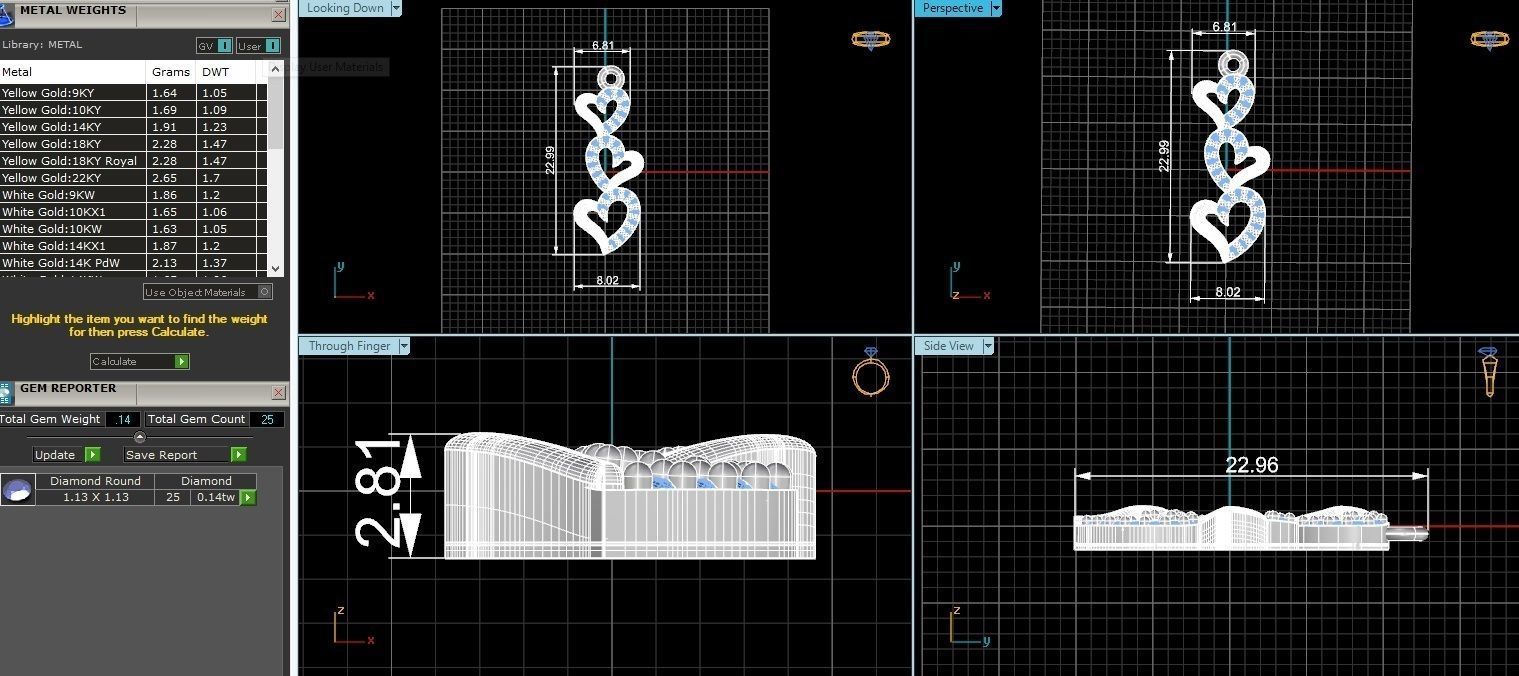
Task: Select the White Gold:10KW row
Action: coord(133,229)
